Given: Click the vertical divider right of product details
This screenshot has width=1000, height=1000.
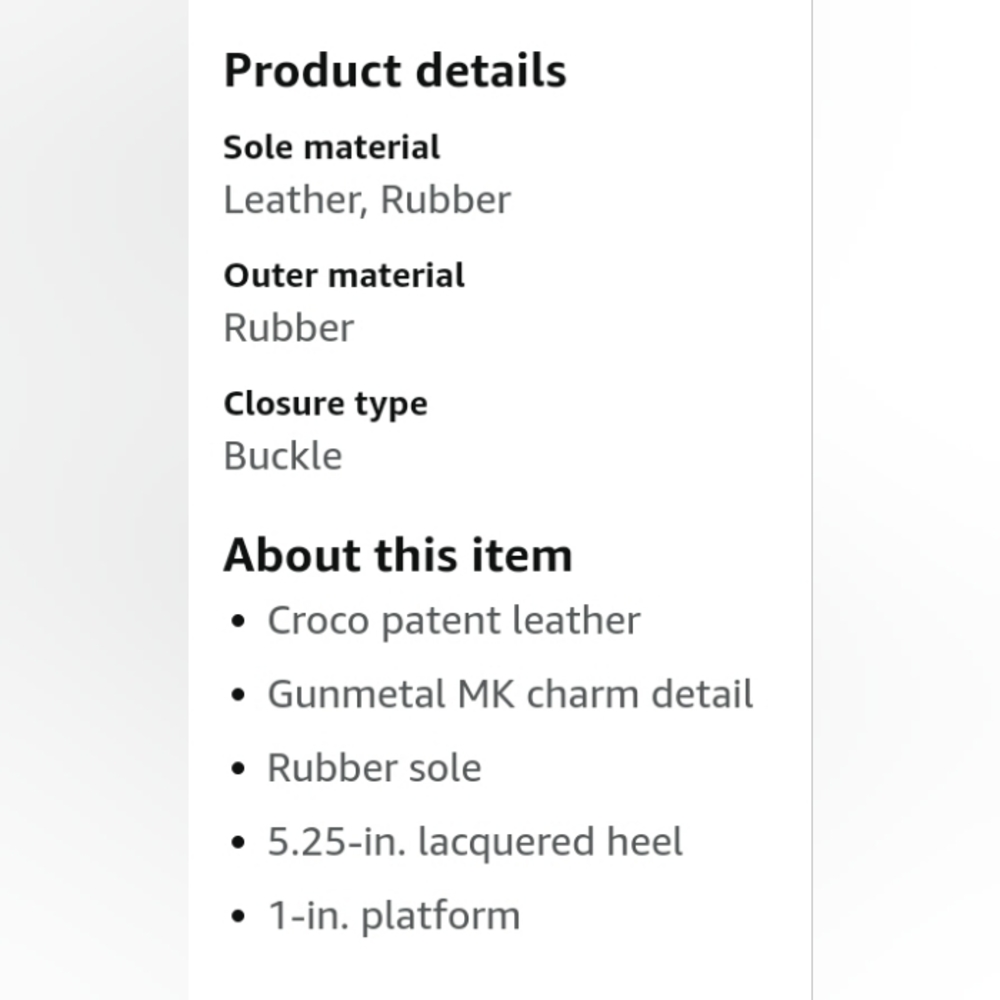Looking at the screenshot, I should 812,500.
